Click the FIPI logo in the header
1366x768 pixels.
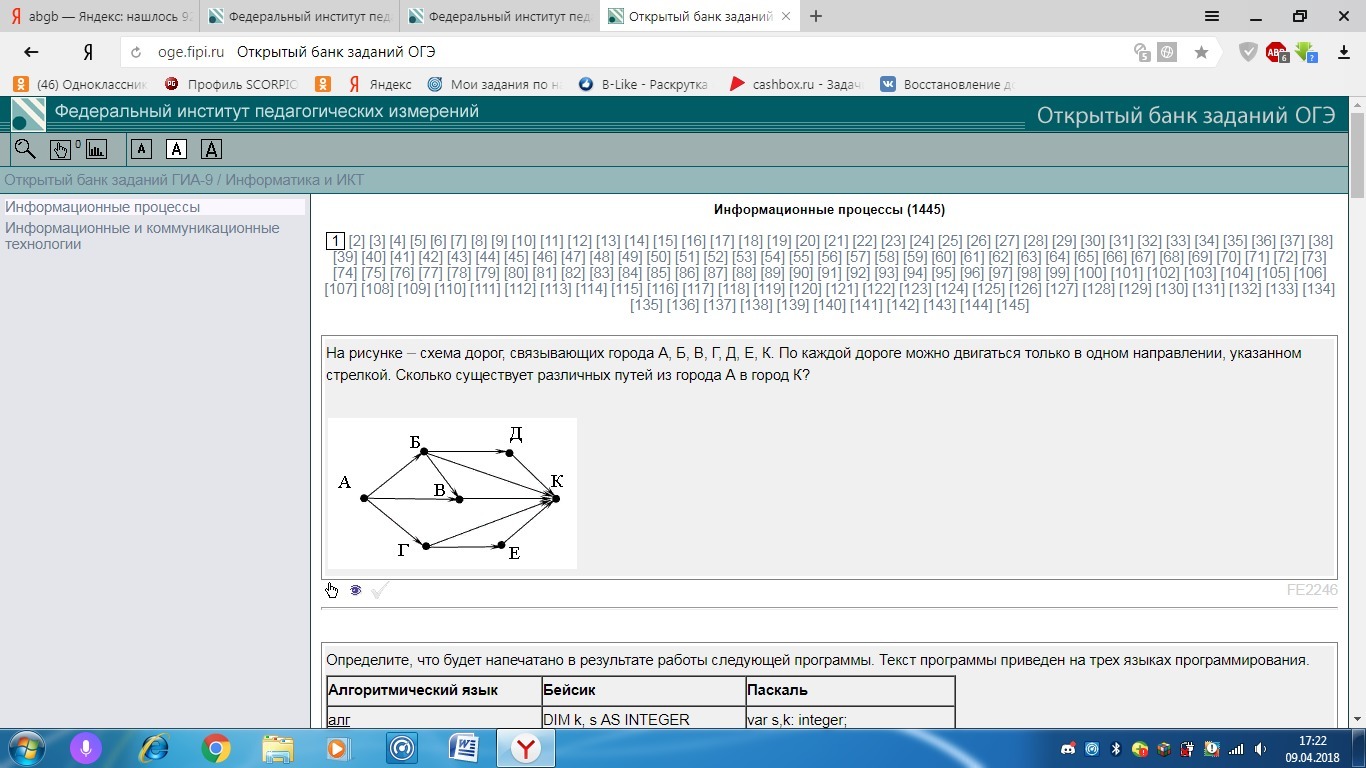point(28,114)
